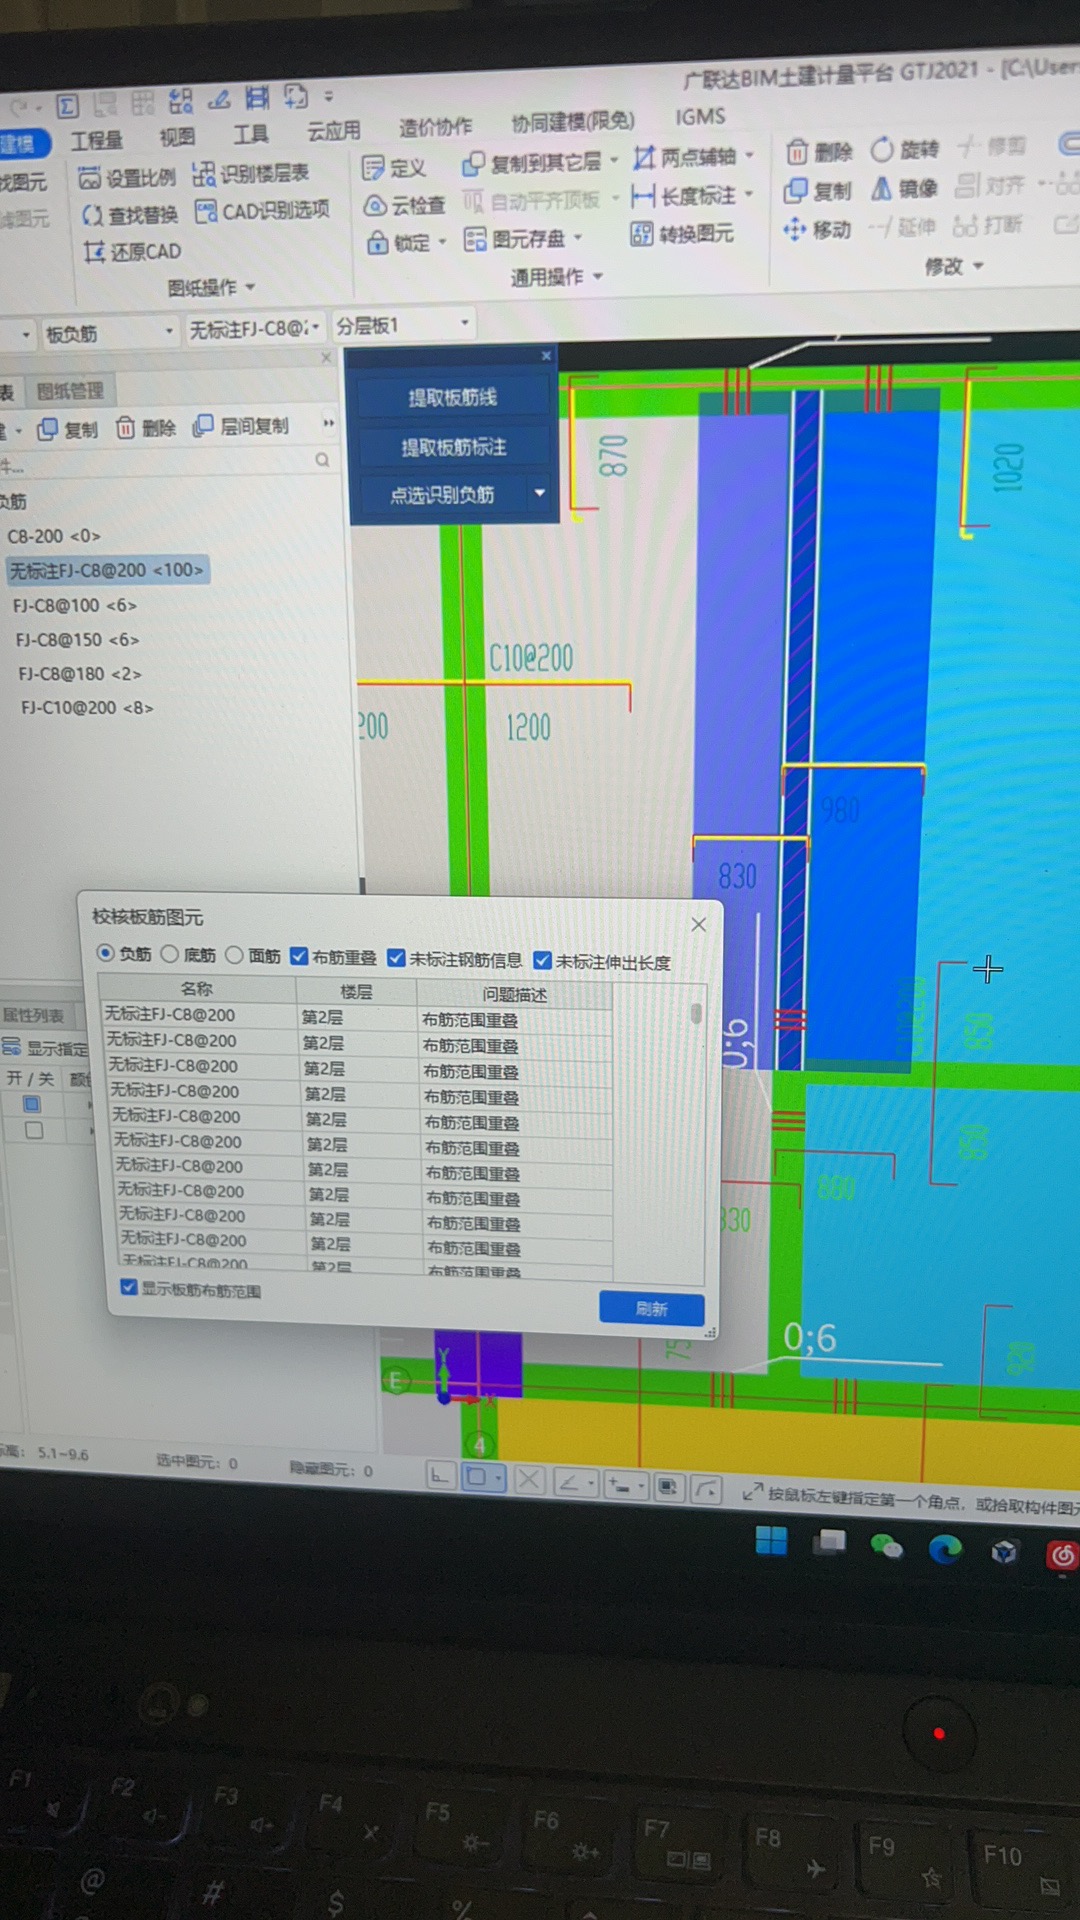The image size is (1080, 1920).
Task: Click the 复制 copy tool in ribbon 修改 group
Action: tap(818, 190)
